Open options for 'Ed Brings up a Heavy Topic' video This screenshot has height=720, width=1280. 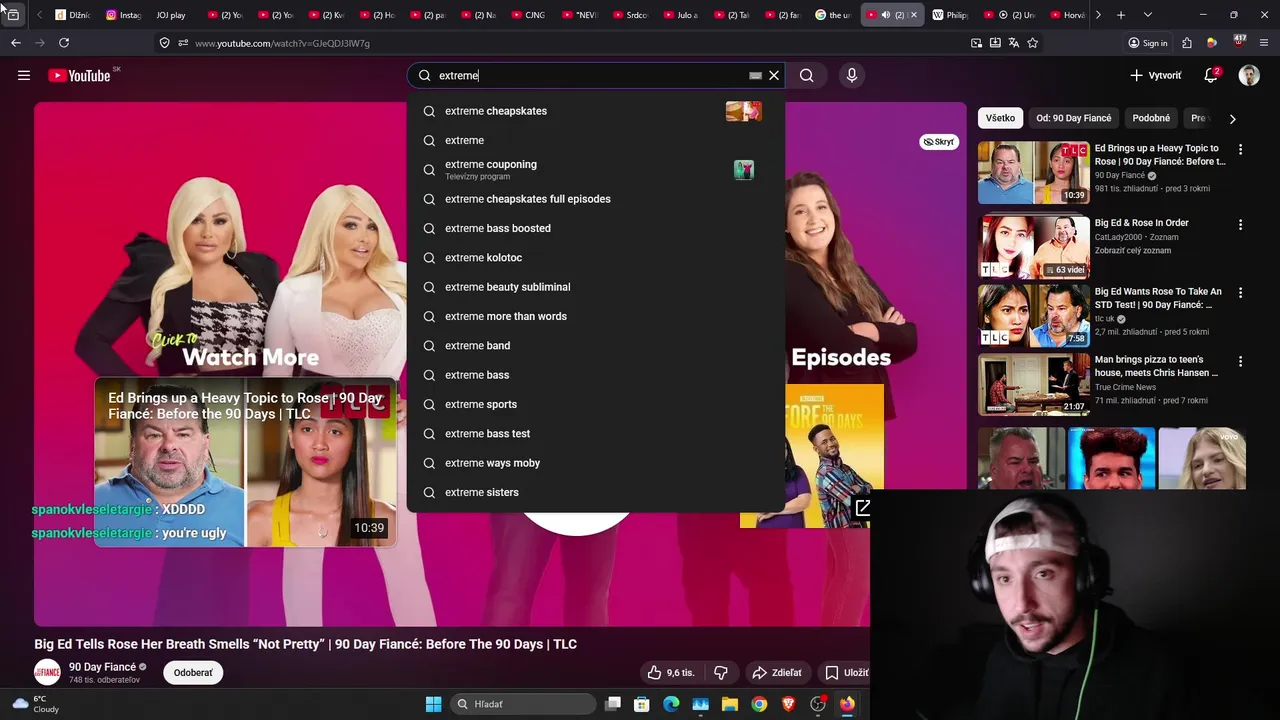point(1240,149)
